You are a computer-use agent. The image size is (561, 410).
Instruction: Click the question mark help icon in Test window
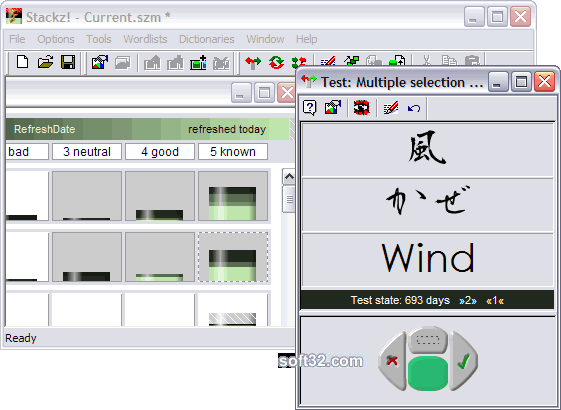click(310, 107)
